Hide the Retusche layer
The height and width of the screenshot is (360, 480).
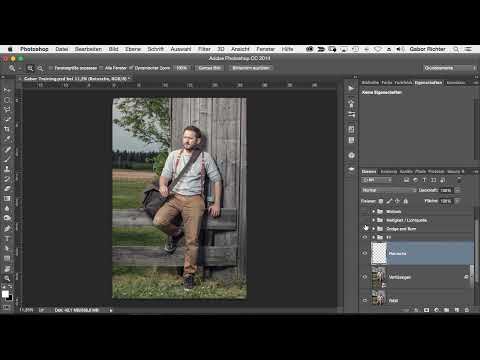point(365,253)
